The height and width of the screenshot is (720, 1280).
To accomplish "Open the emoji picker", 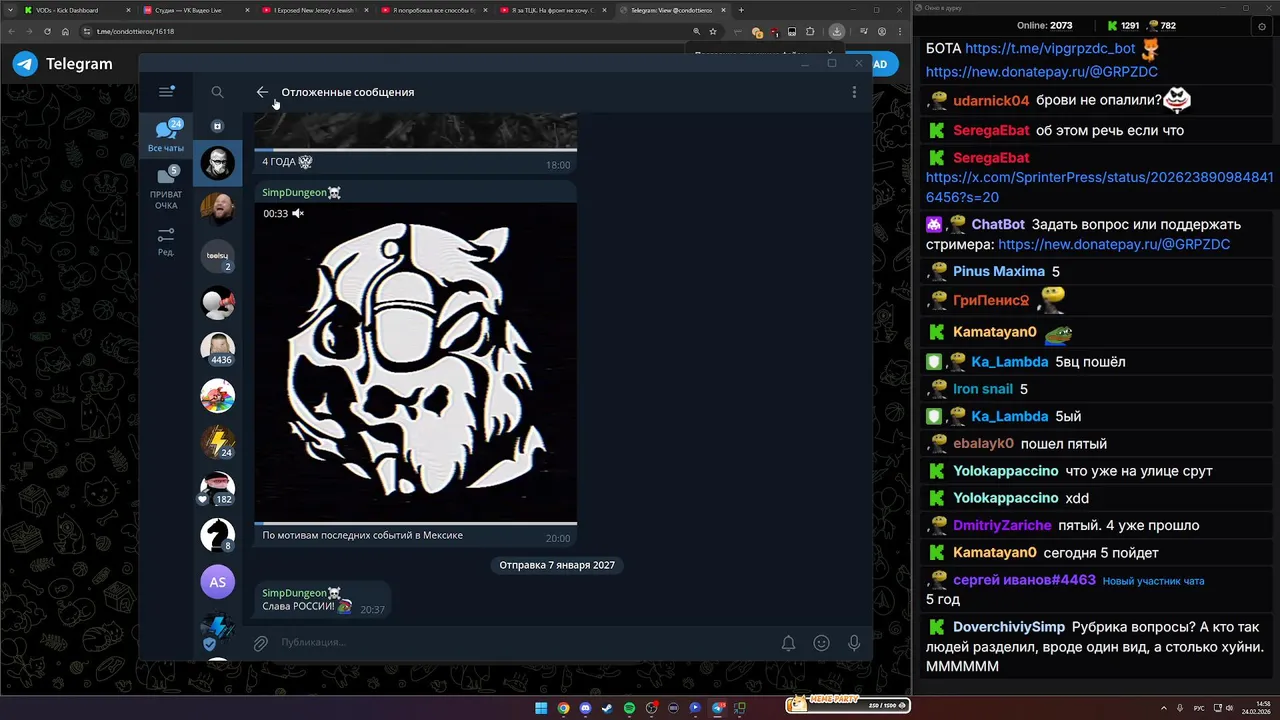I will tap(821, 643).
